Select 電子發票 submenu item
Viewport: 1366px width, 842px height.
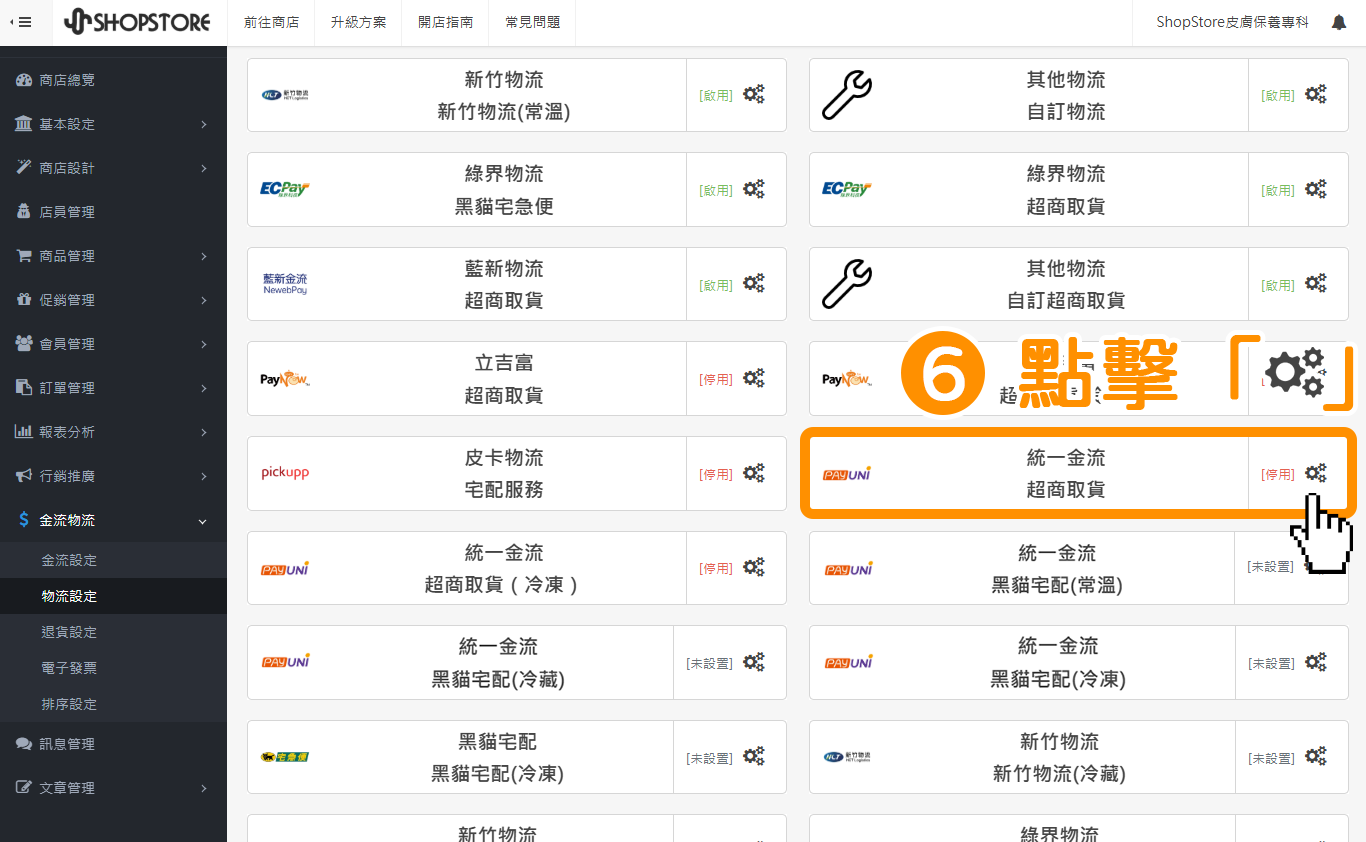tap(113, 668)
